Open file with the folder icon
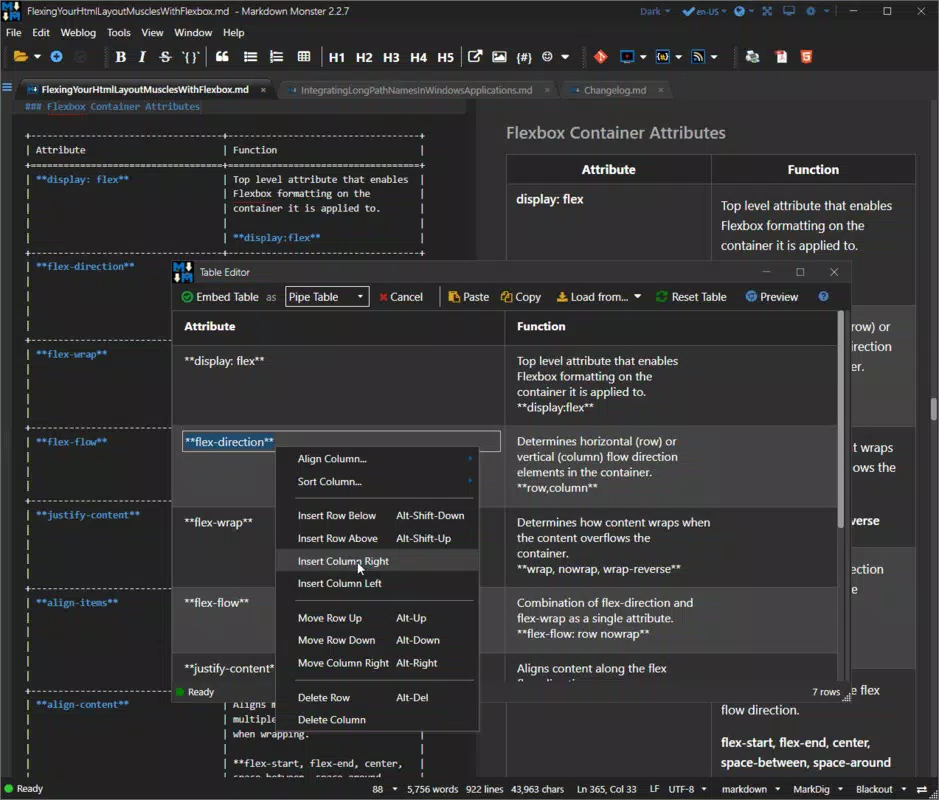 [x=20, y=57]
